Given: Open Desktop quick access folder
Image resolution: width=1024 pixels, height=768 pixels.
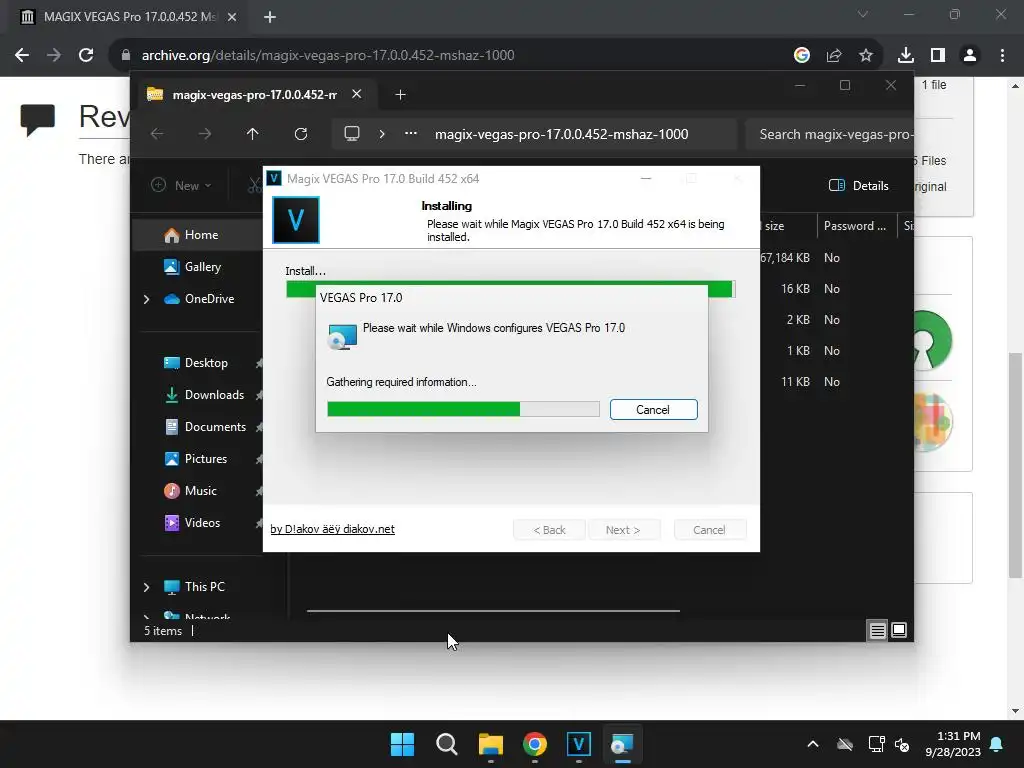Looking at the screenshot, I should (x=206, y=362).
